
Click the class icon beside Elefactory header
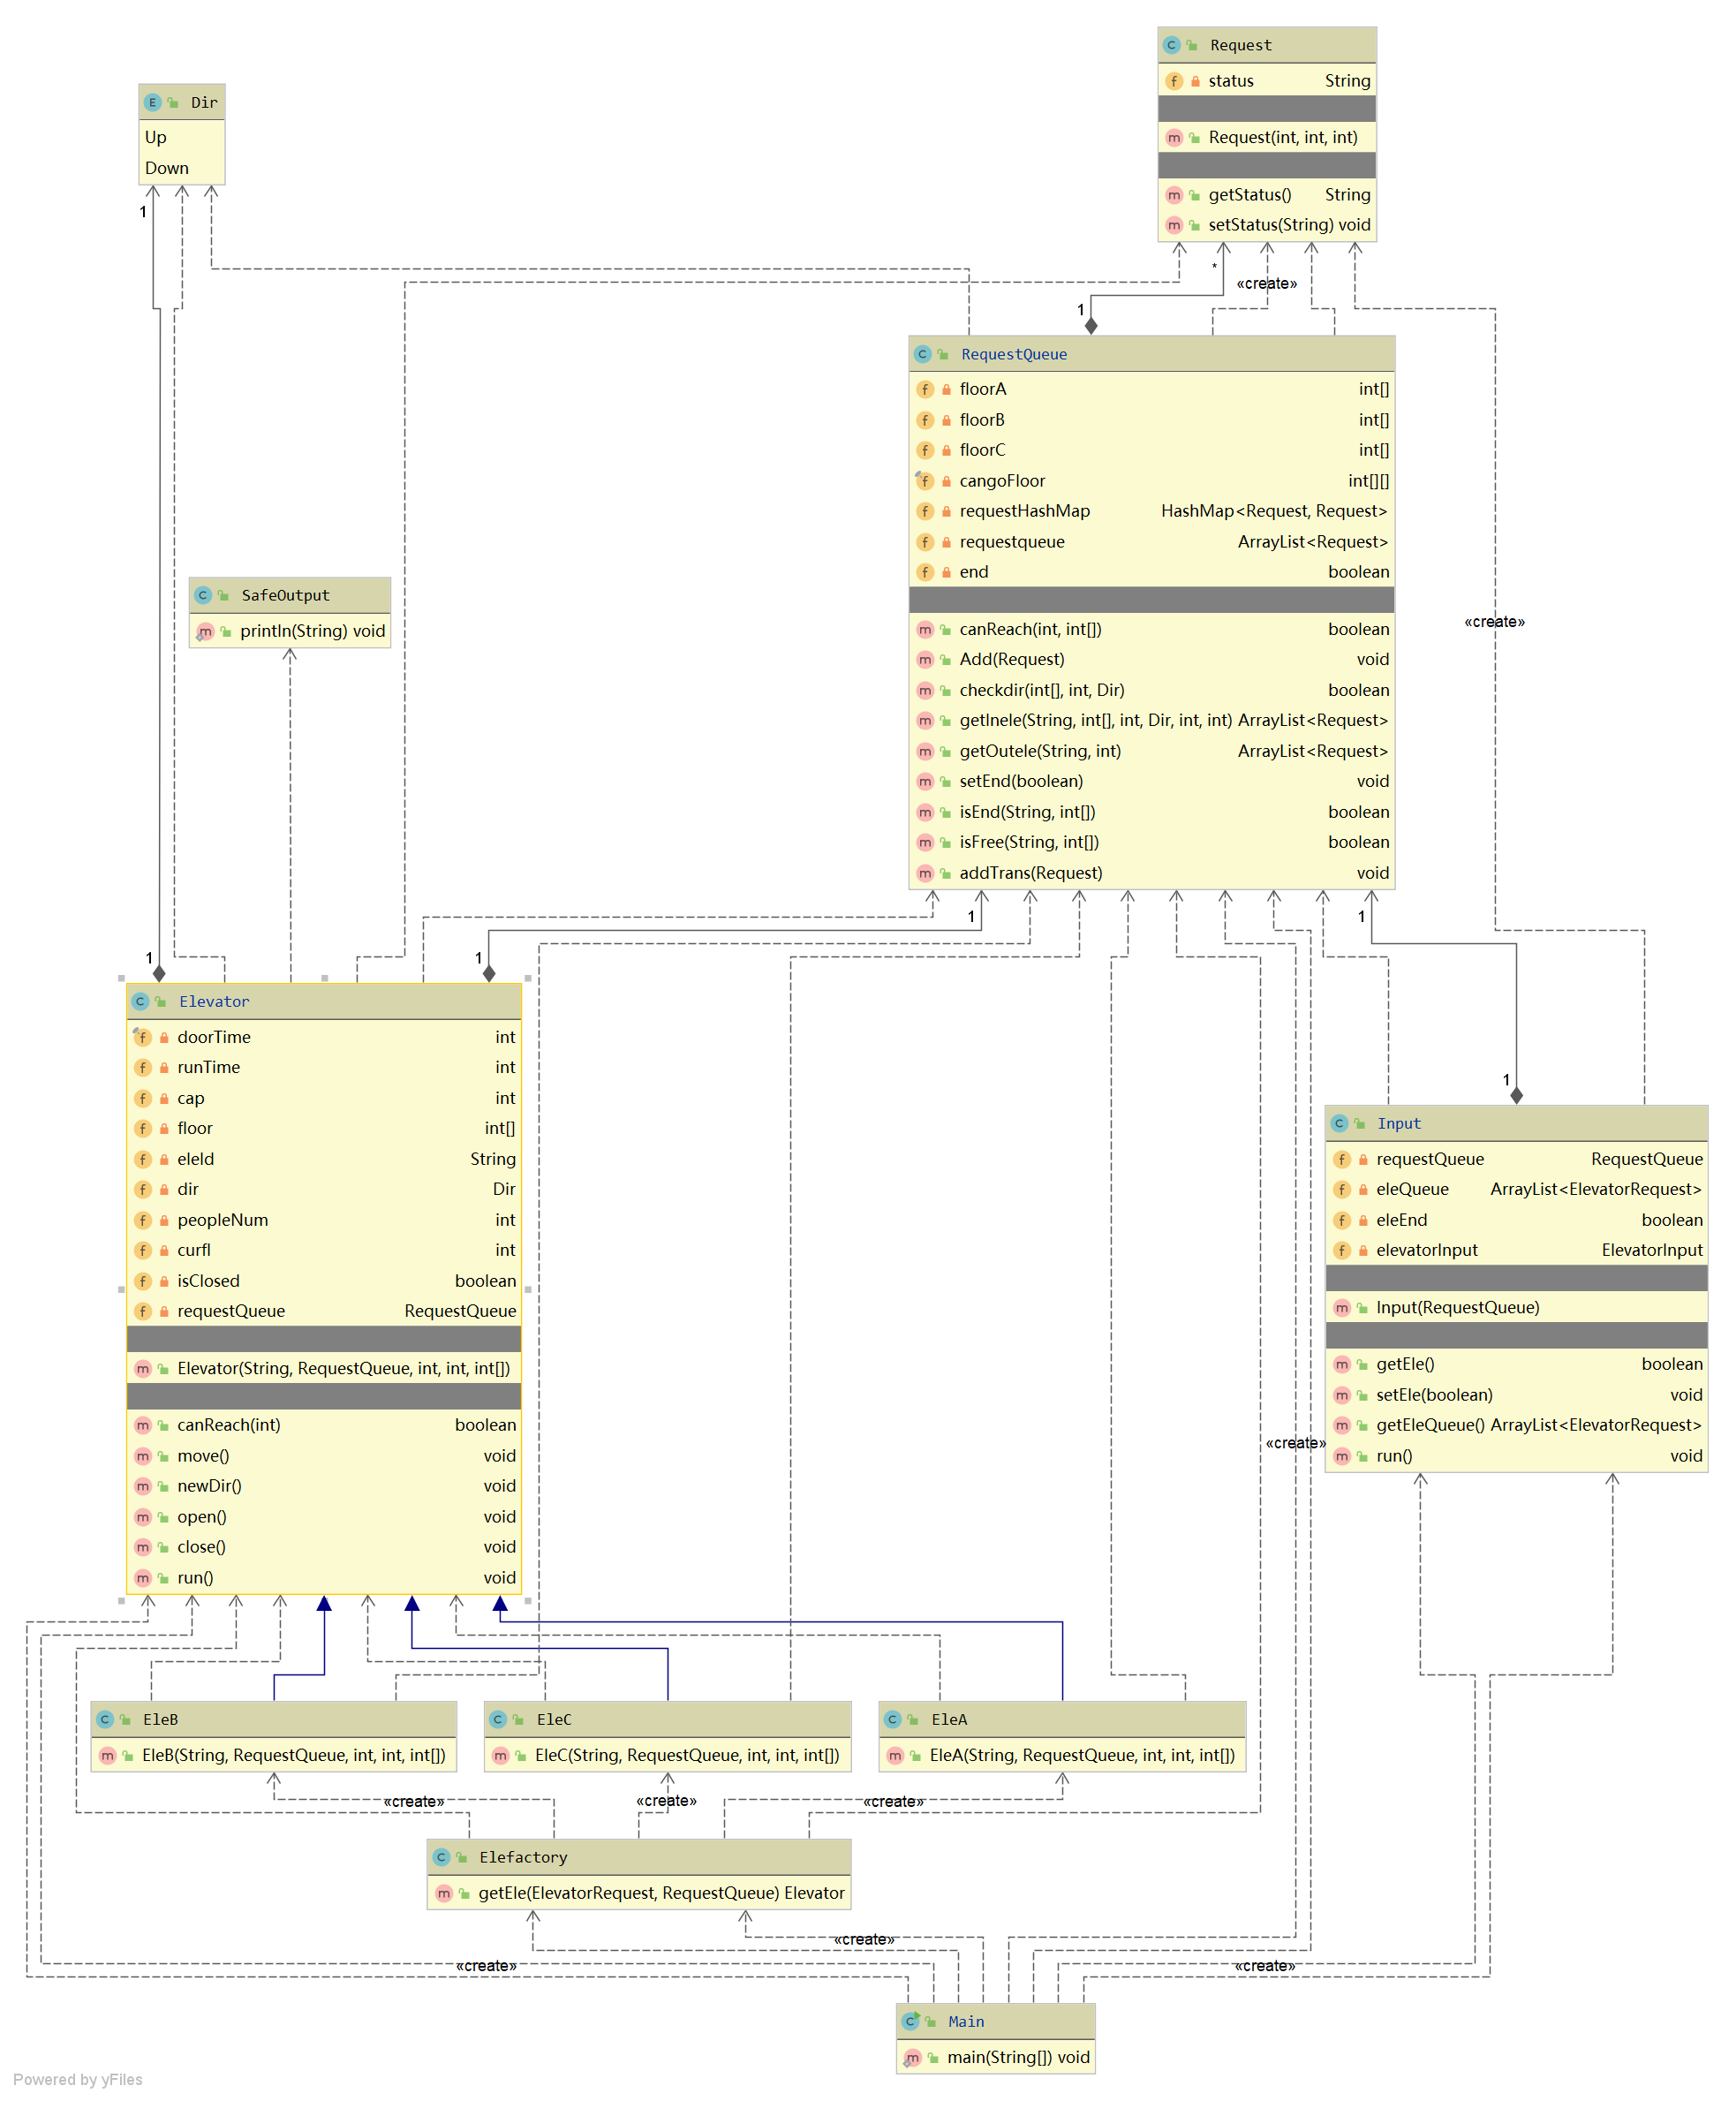[441, 1857]
